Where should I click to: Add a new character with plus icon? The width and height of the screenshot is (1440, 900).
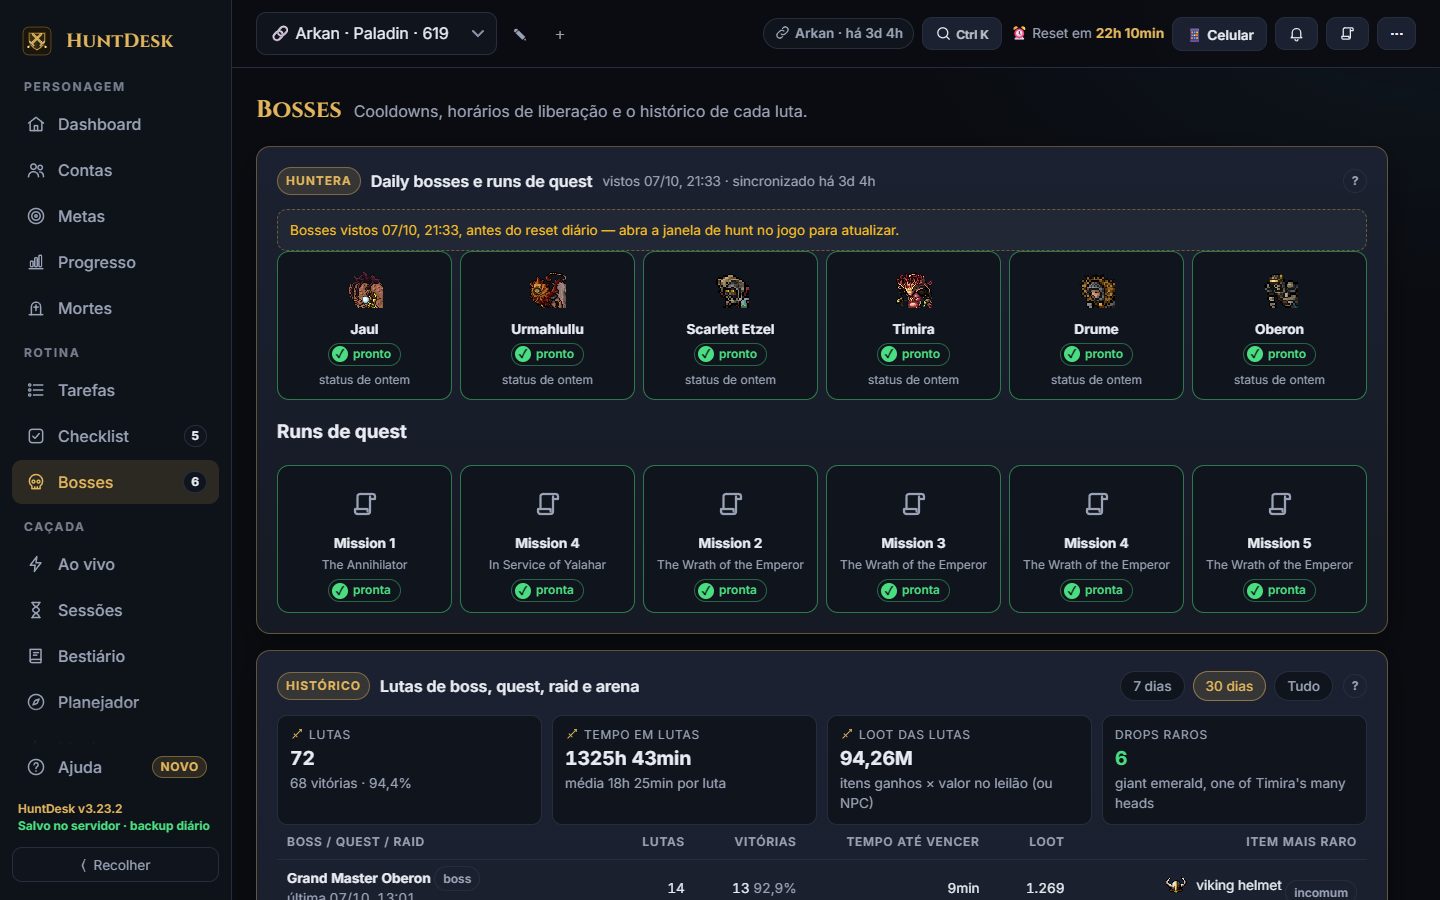click(x=560, y=34)
